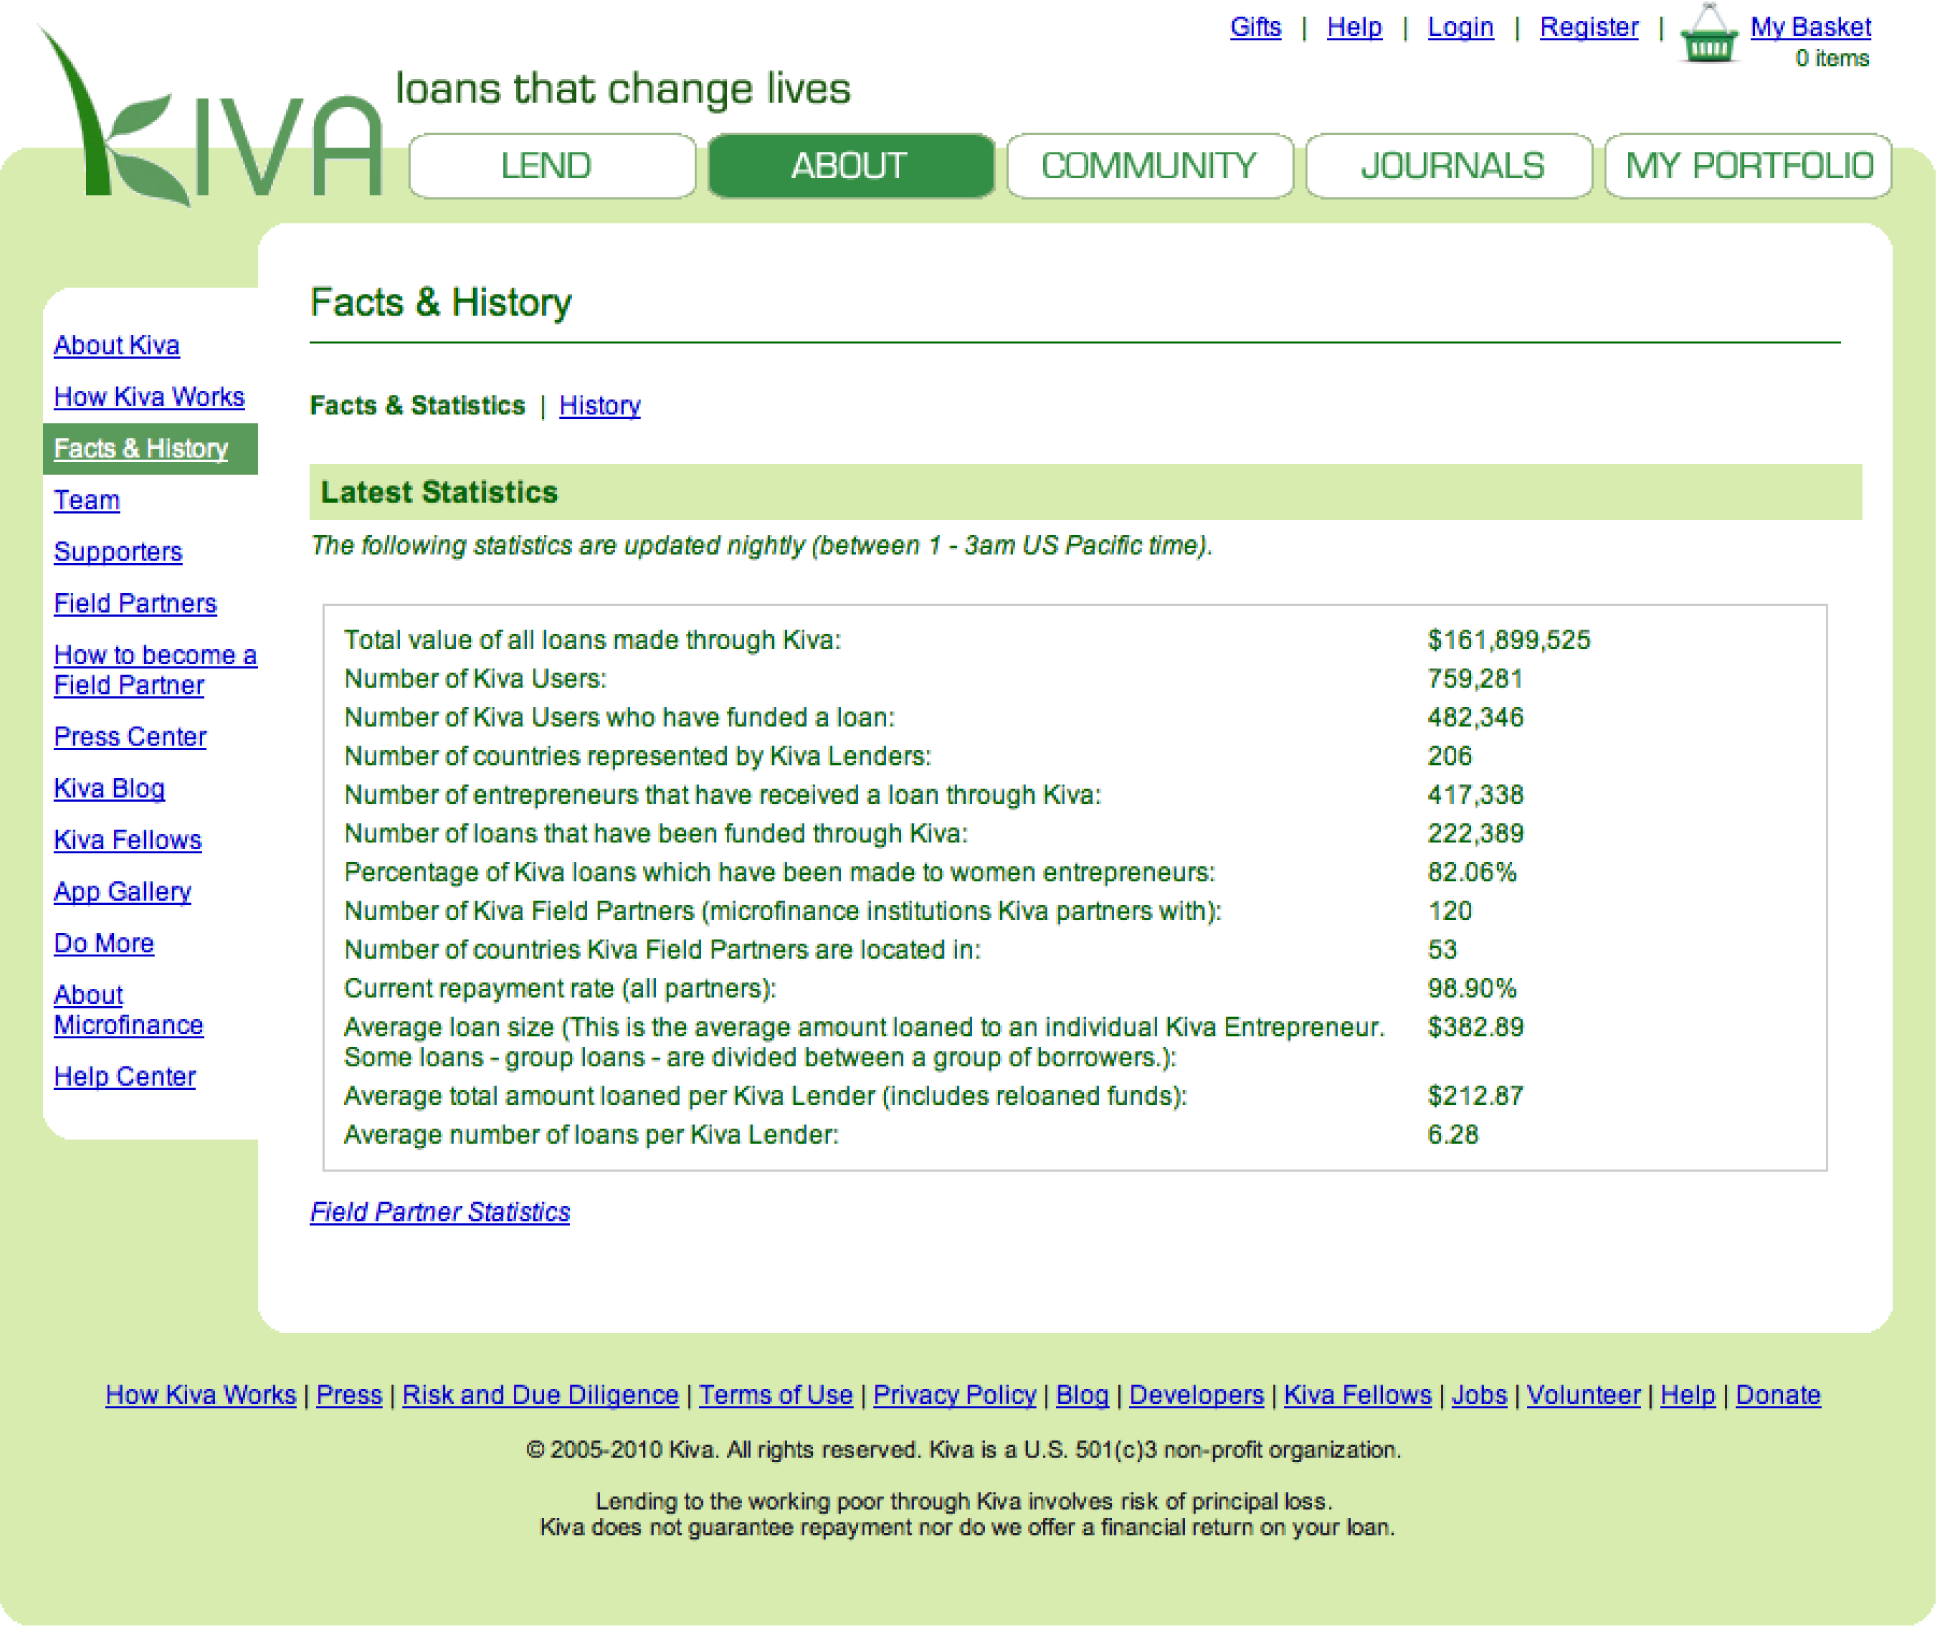
Task: Click the Kiva leaf logo
Action: (210, 115)
